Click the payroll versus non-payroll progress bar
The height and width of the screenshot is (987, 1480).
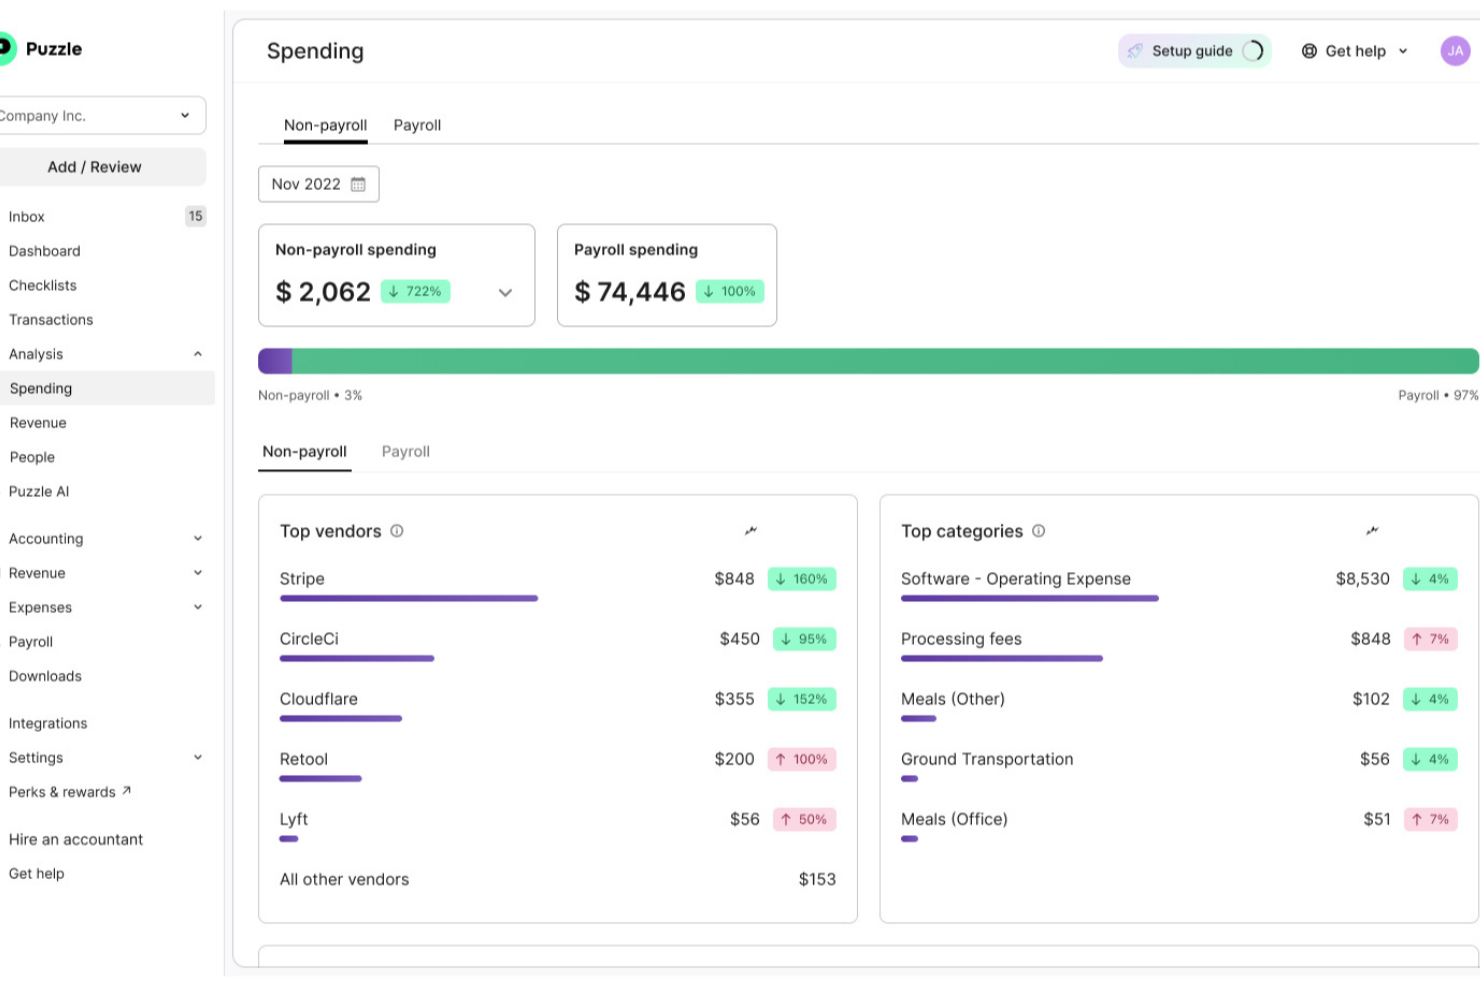coord(869,359)
